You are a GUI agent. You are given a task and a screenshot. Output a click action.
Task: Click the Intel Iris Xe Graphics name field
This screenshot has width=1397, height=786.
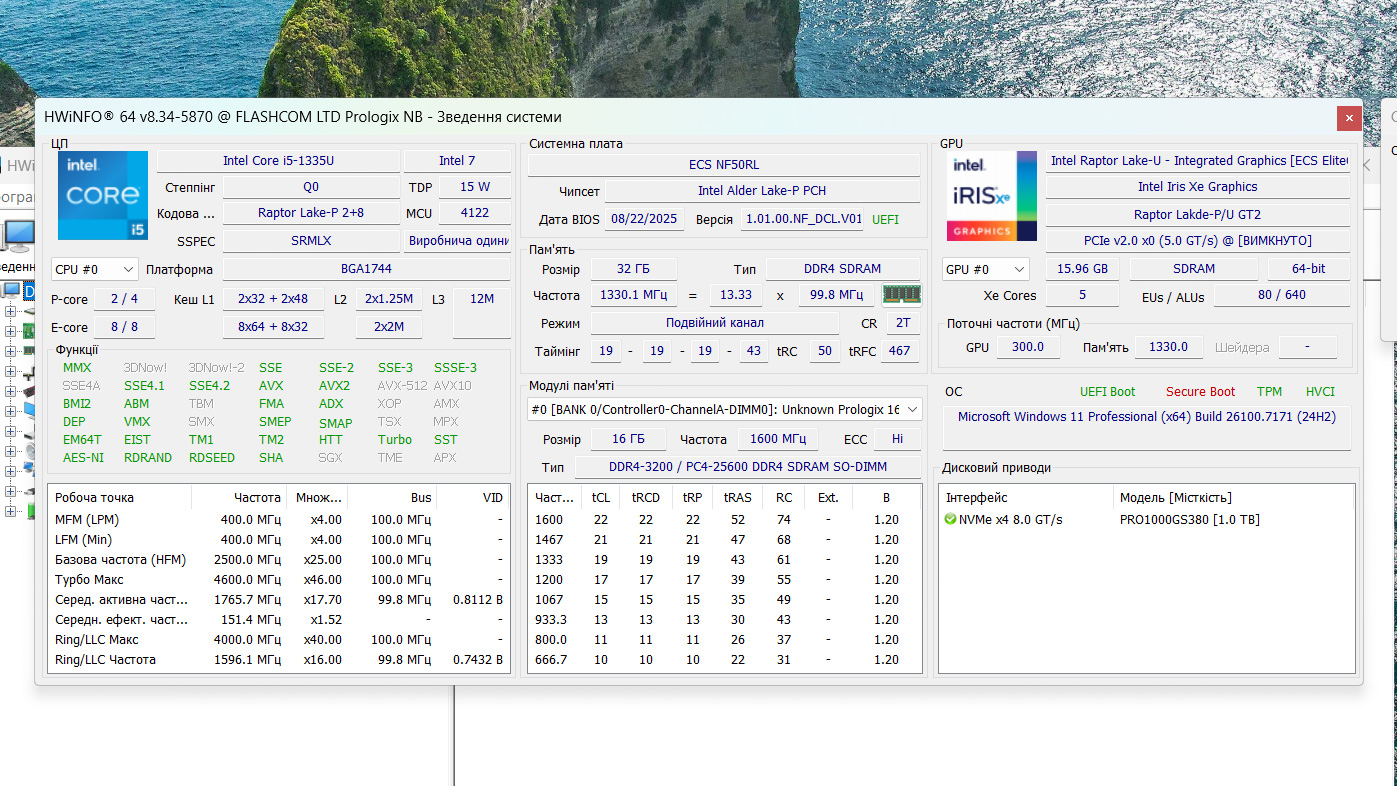(1198, 187)
